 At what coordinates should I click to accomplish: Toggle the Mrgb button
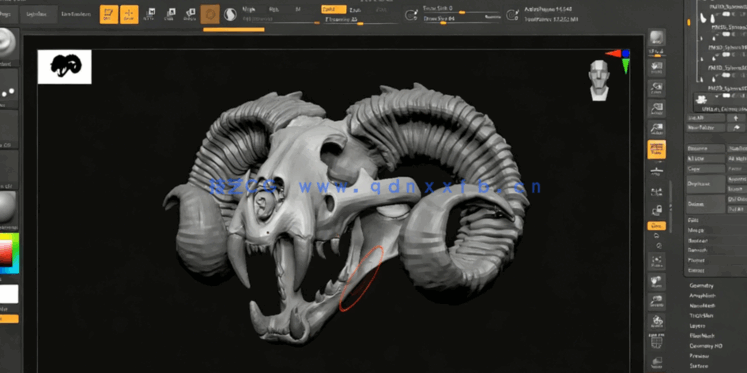tap(249, 10)
